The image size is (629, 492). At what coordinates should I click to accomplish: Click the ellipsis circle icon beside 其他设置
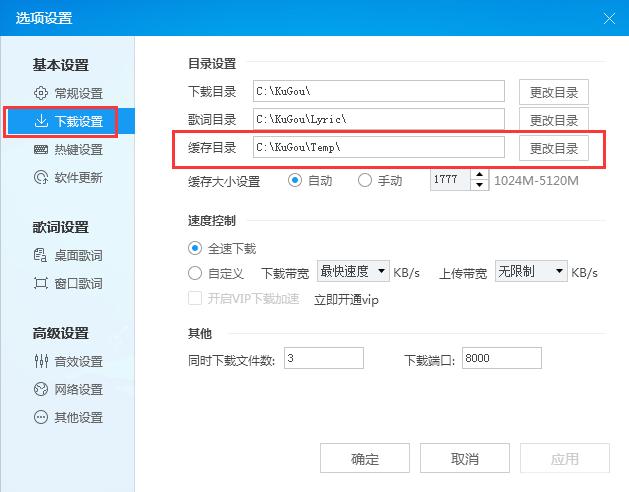pyautogui.click(x=41, y=417)
